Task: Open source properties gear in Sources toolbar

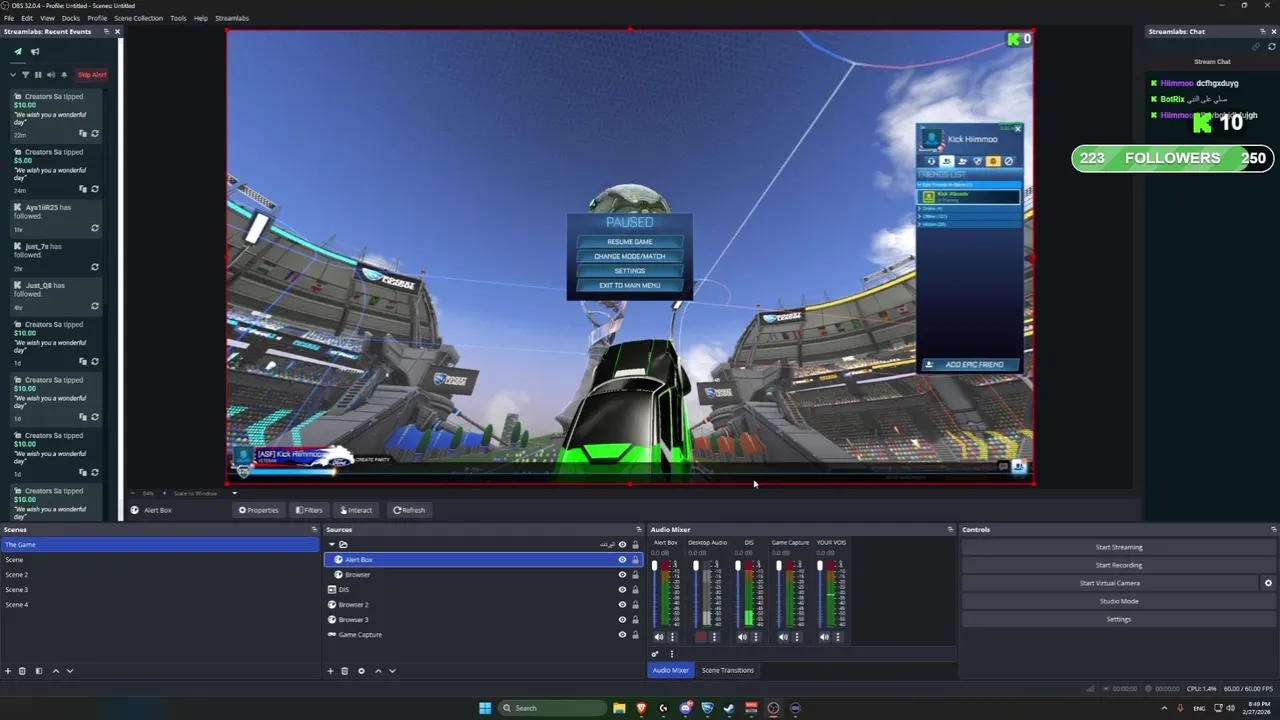Action: [361, 671]
